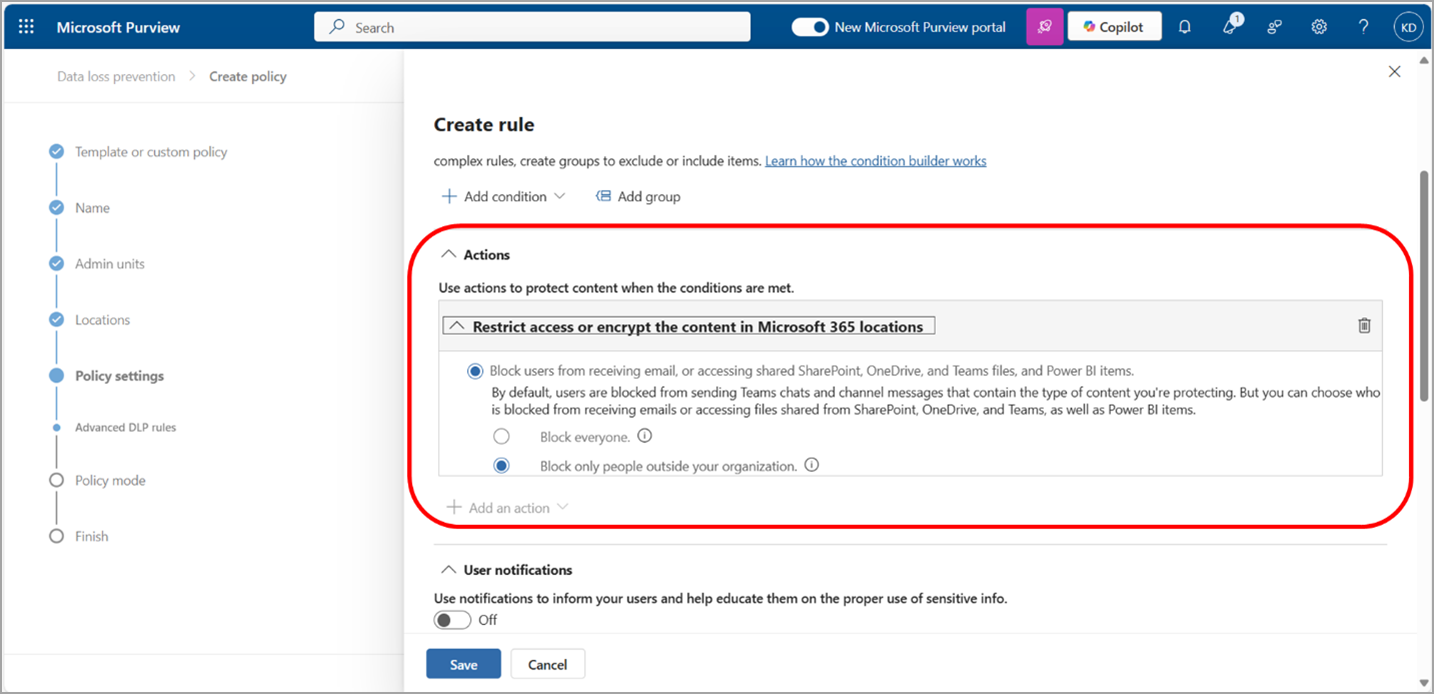1434x694 pixels.
Task: Open the Copilot assistant
Action: coord(1113,26)
